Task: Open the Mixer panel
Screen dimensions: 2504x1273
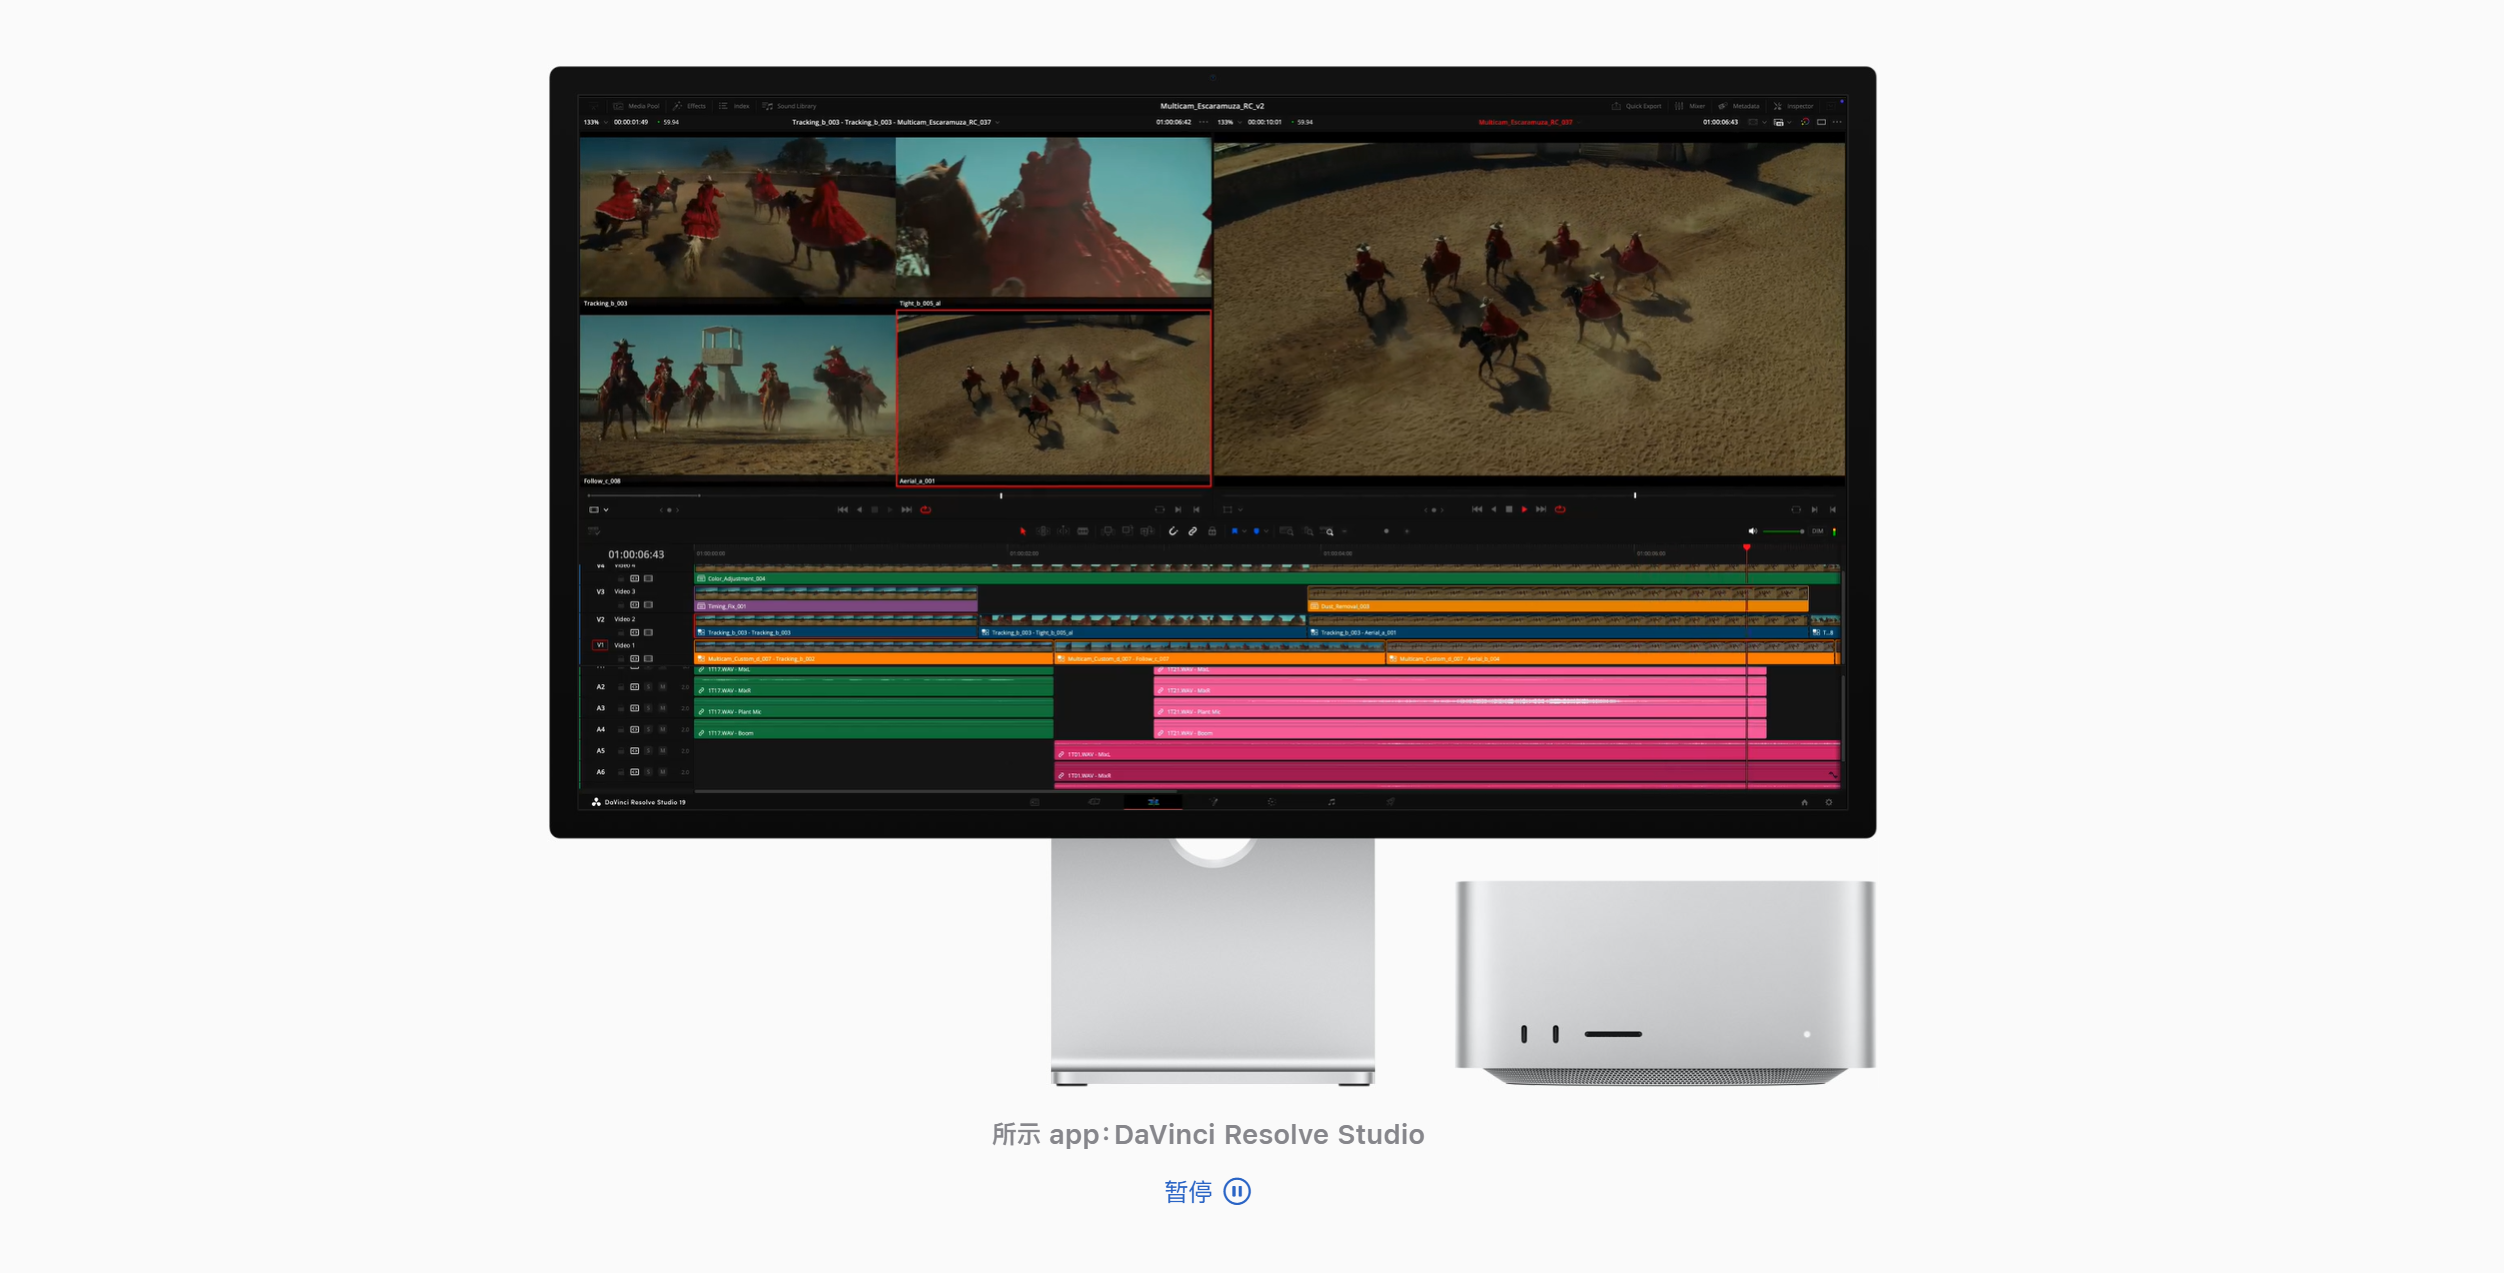Action: [x=1690, y=106]
